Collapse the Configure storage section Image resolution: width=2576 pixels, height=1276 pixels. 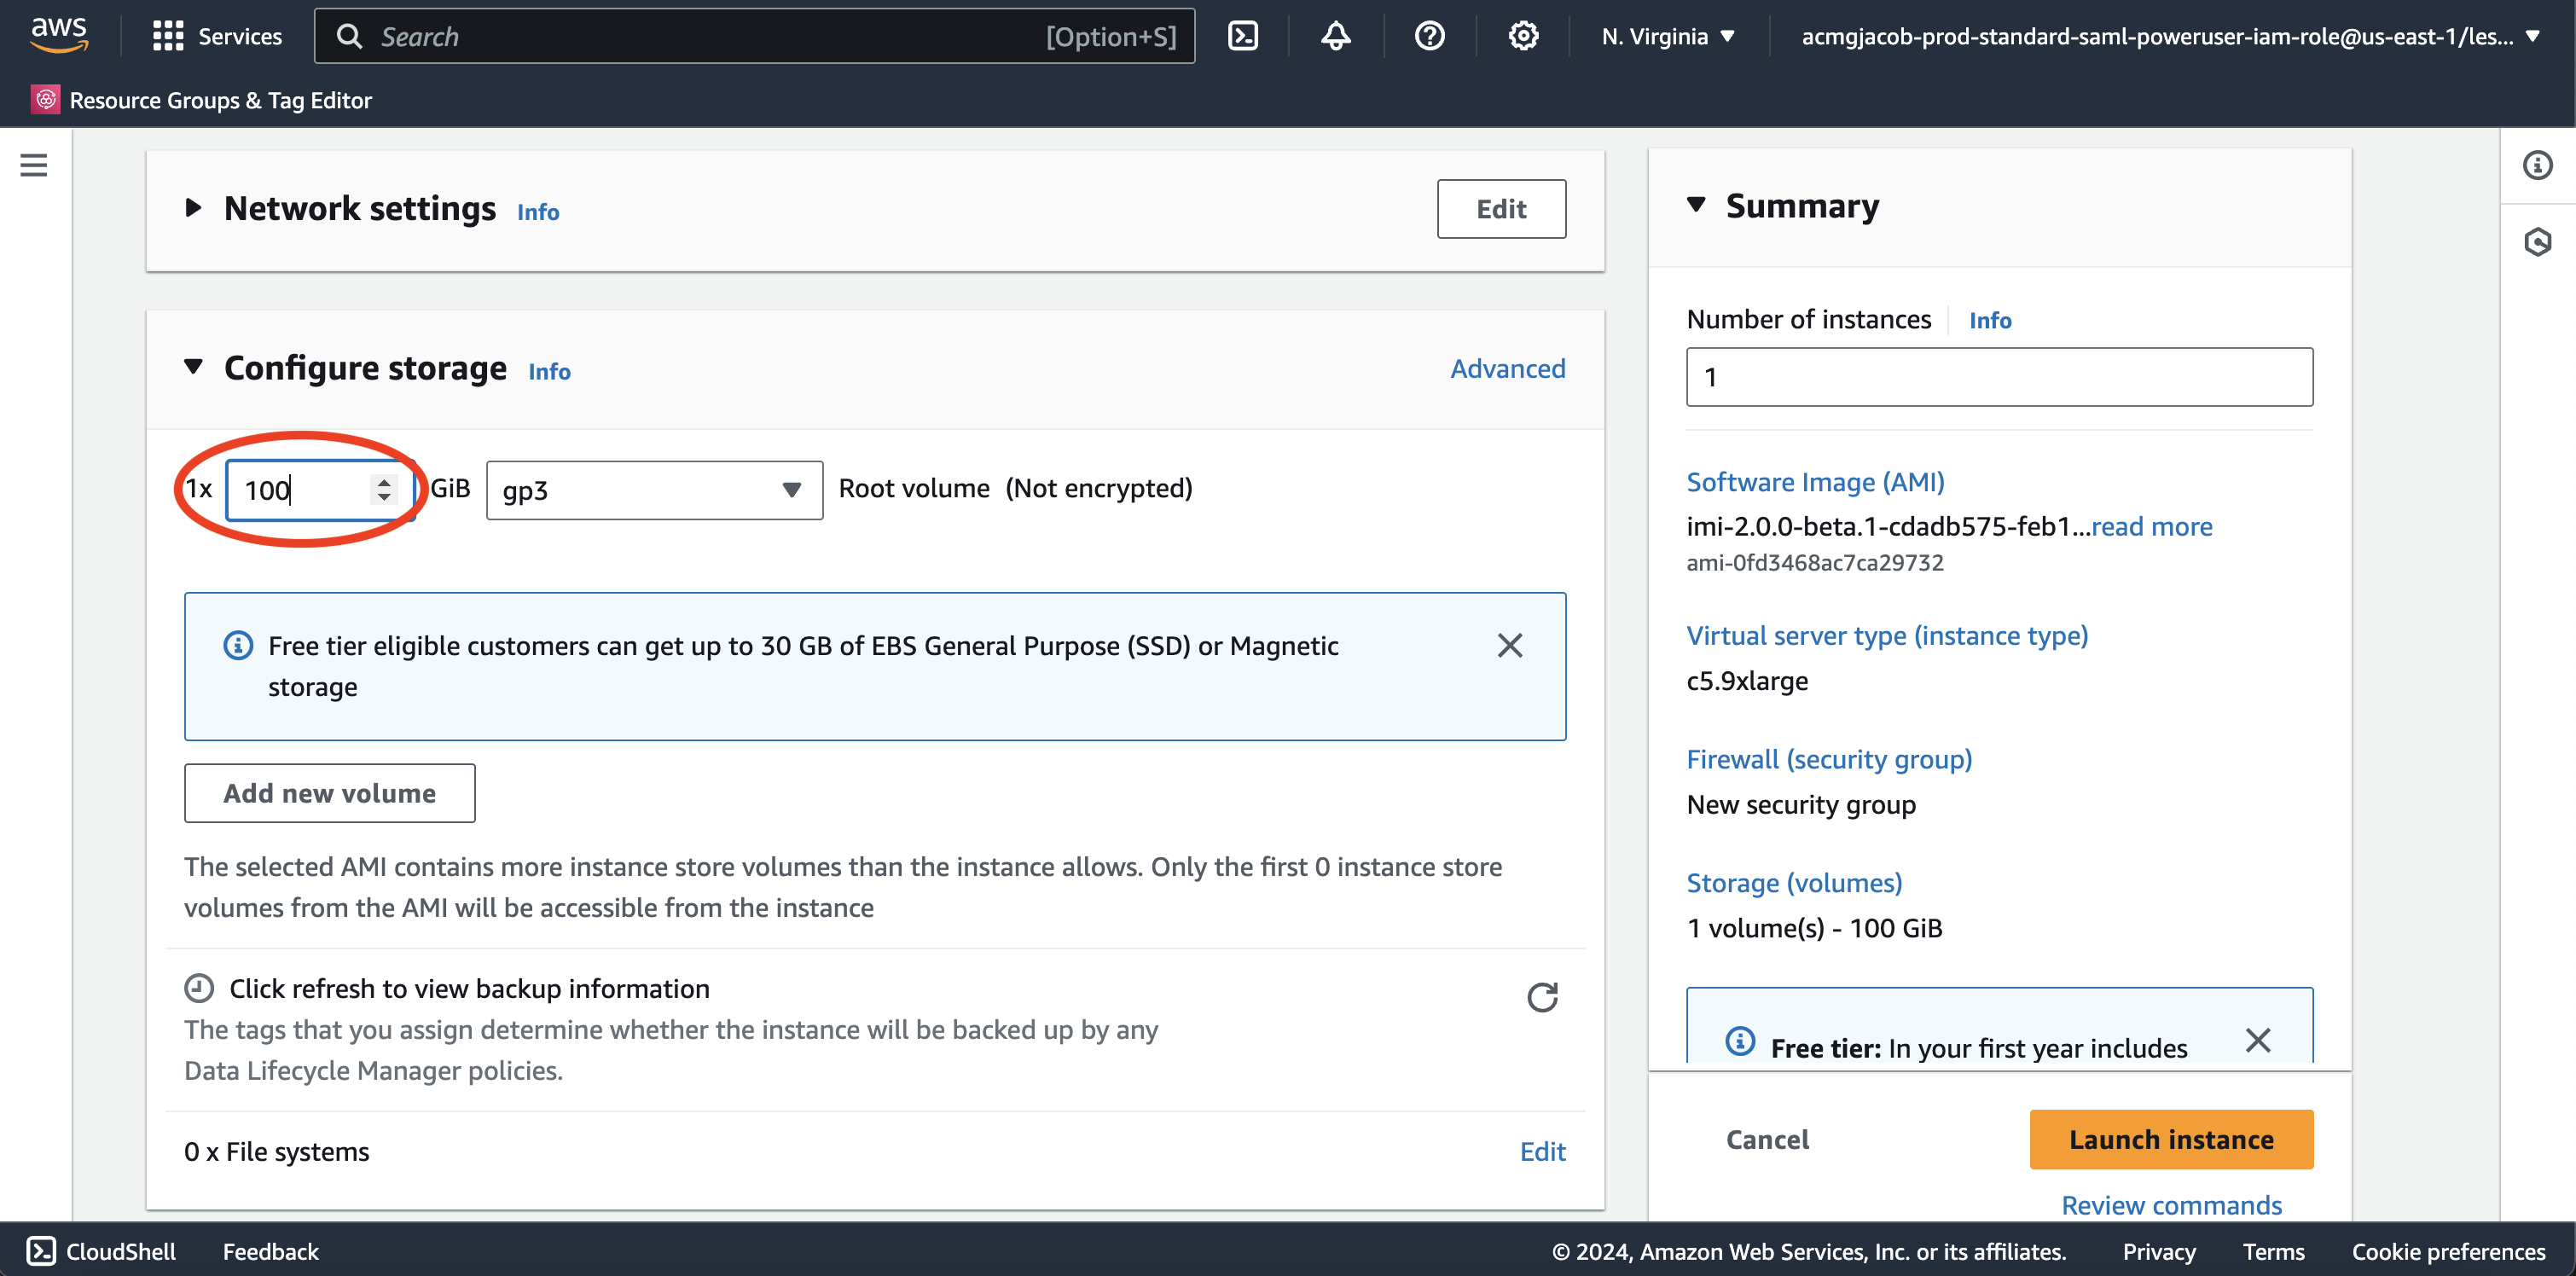coord(194,367)
